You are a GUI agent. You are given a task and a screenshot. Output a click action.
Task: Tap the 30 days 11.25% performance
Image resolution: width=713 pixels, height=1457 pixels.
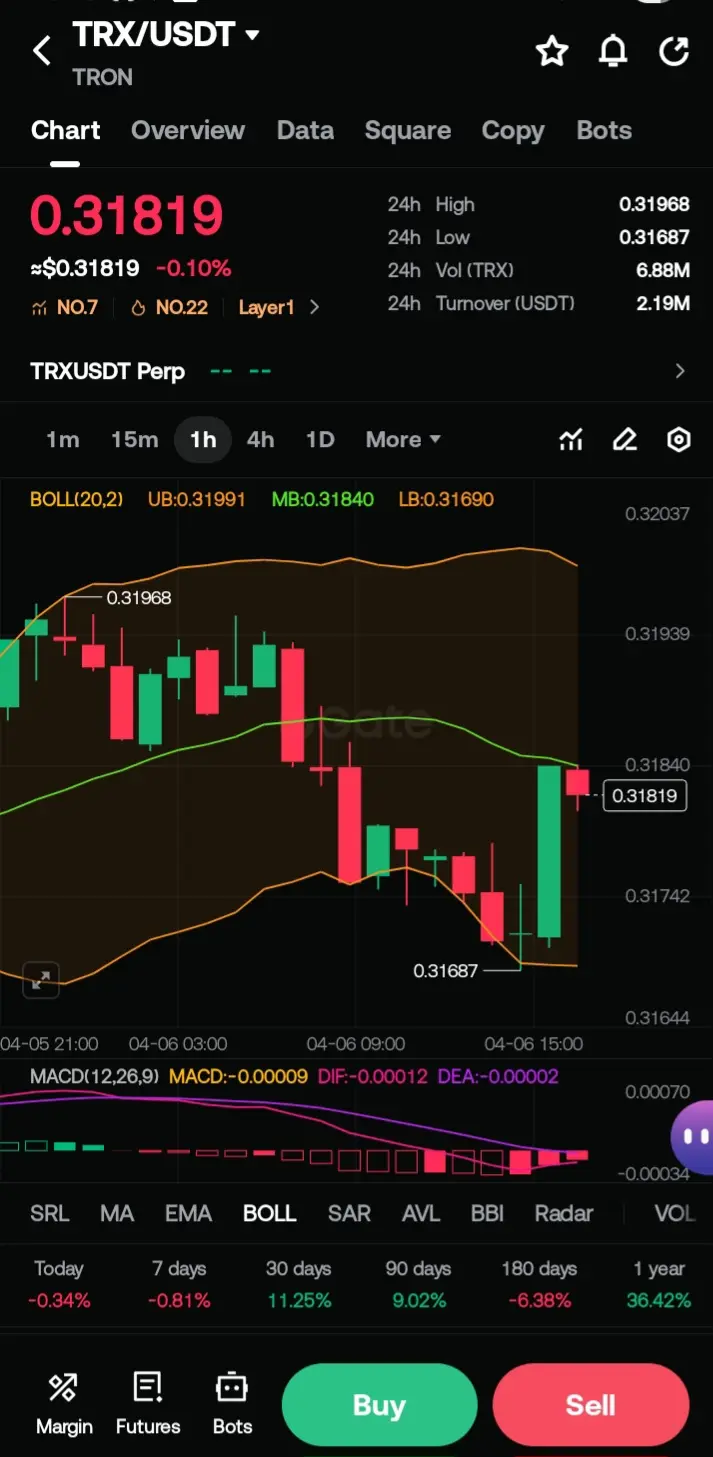point(299,1284)
